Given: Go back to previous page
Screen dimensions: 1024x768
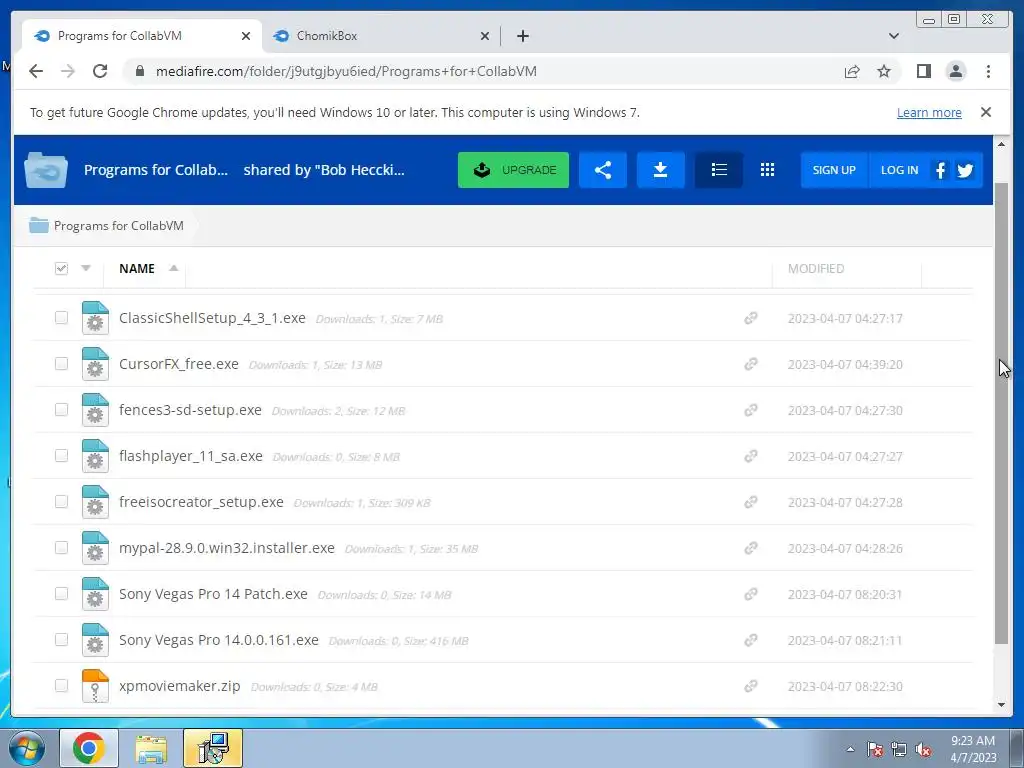Looking at the screenshot, I should (36, 71).
